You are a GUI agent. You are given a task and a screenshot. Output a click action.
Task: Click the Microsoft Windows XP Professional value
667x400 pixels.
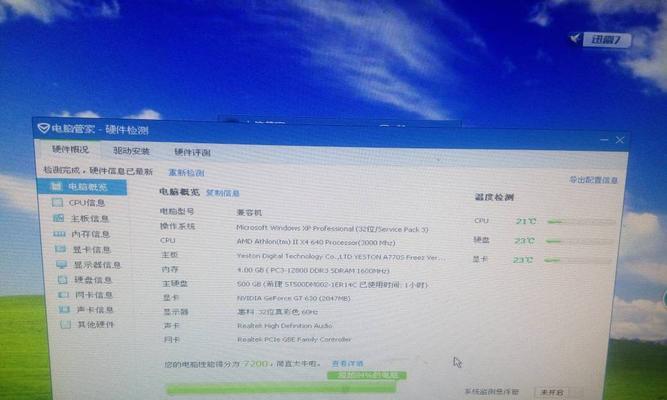332,229
